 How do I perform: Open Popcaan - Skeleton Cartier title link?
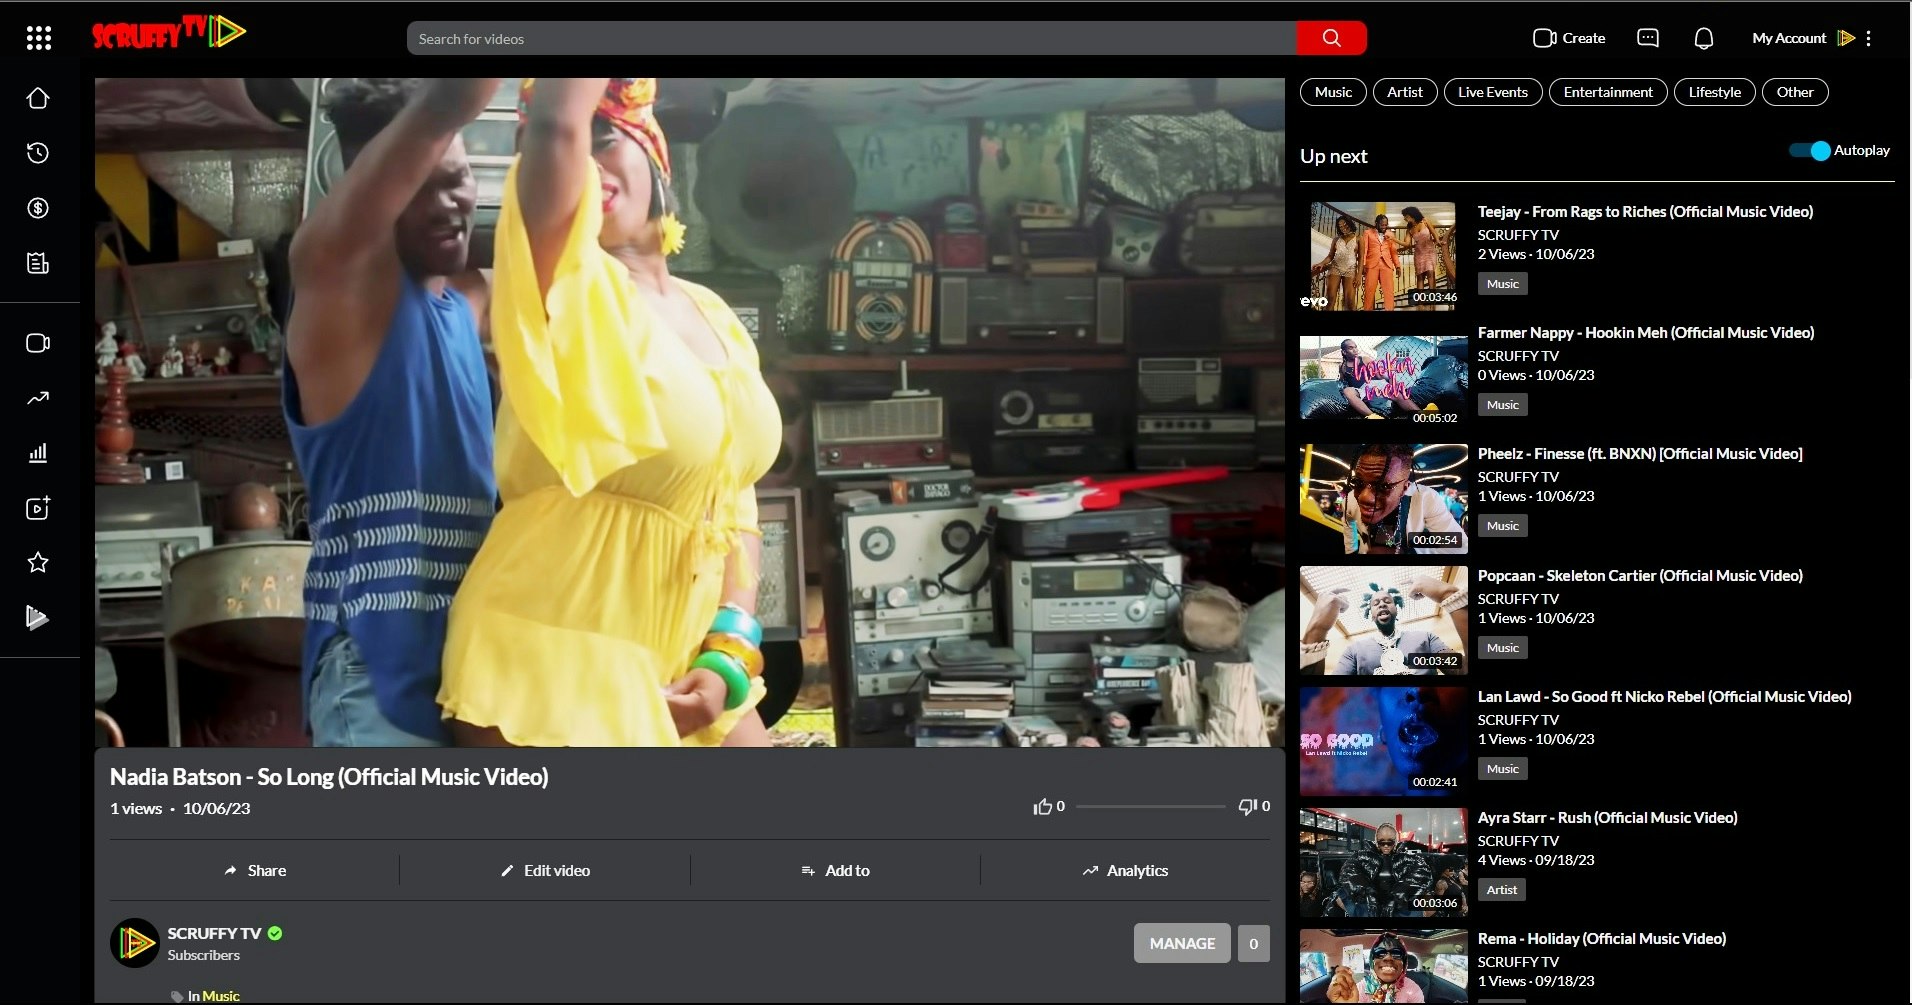point(1640,575)
